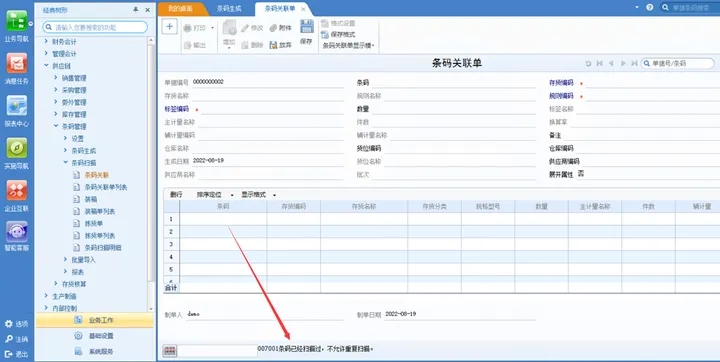The height and width of the screenshot is (362, 720).
Task: Switch to the 我的桌面 tab
Action: coord(180,9)
